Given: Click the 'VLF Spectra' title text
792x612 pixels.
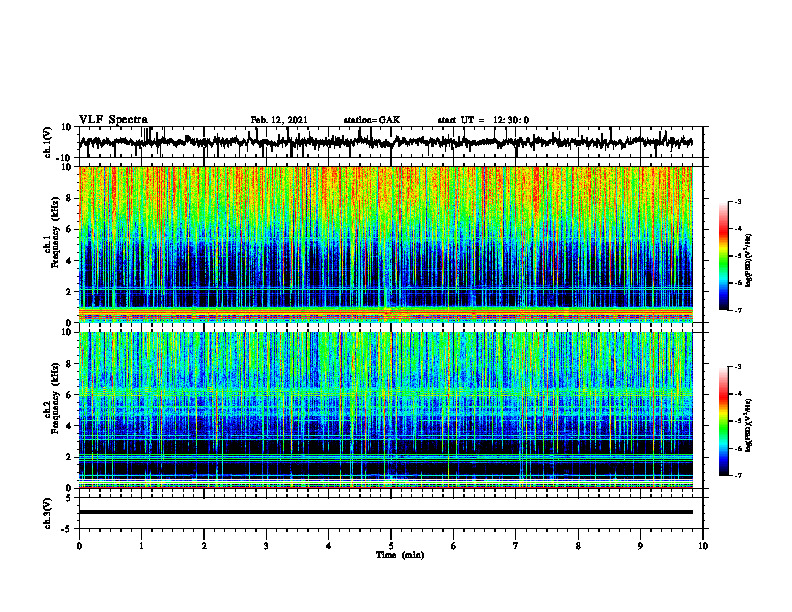Looking at the screenshot, I should click(113, 120).
